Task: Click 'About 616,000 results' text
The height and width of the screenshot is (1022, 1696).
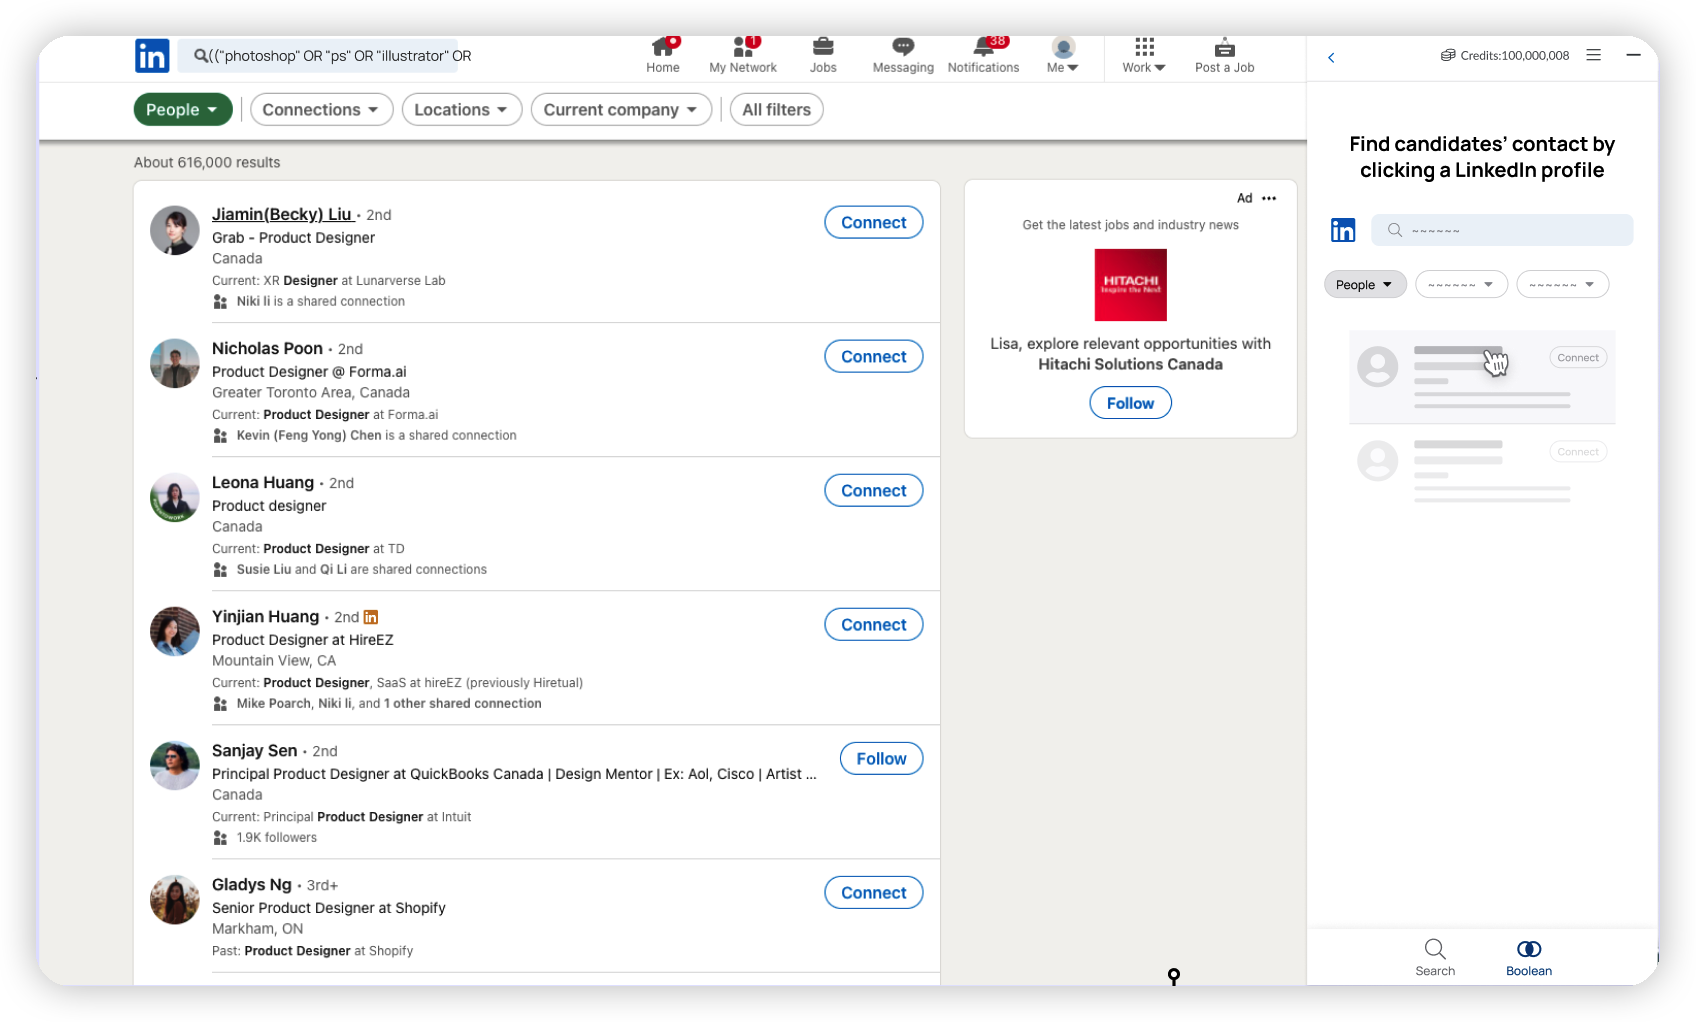Action: [207, 162]
